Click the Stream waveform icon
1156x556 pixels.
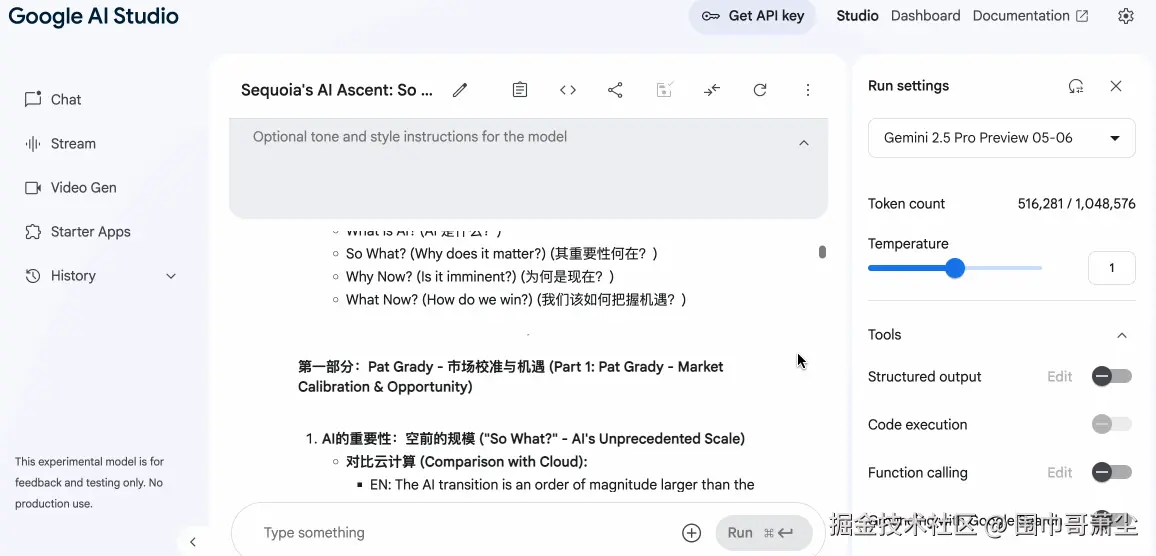(32, 144)
